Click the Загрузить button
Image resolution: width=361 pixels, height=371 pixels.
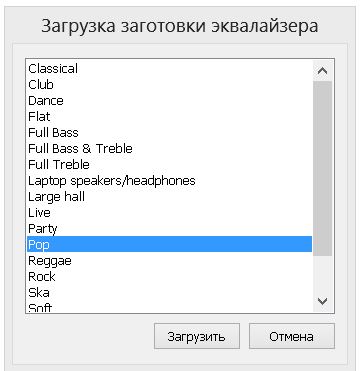click(x=197, y=336)
